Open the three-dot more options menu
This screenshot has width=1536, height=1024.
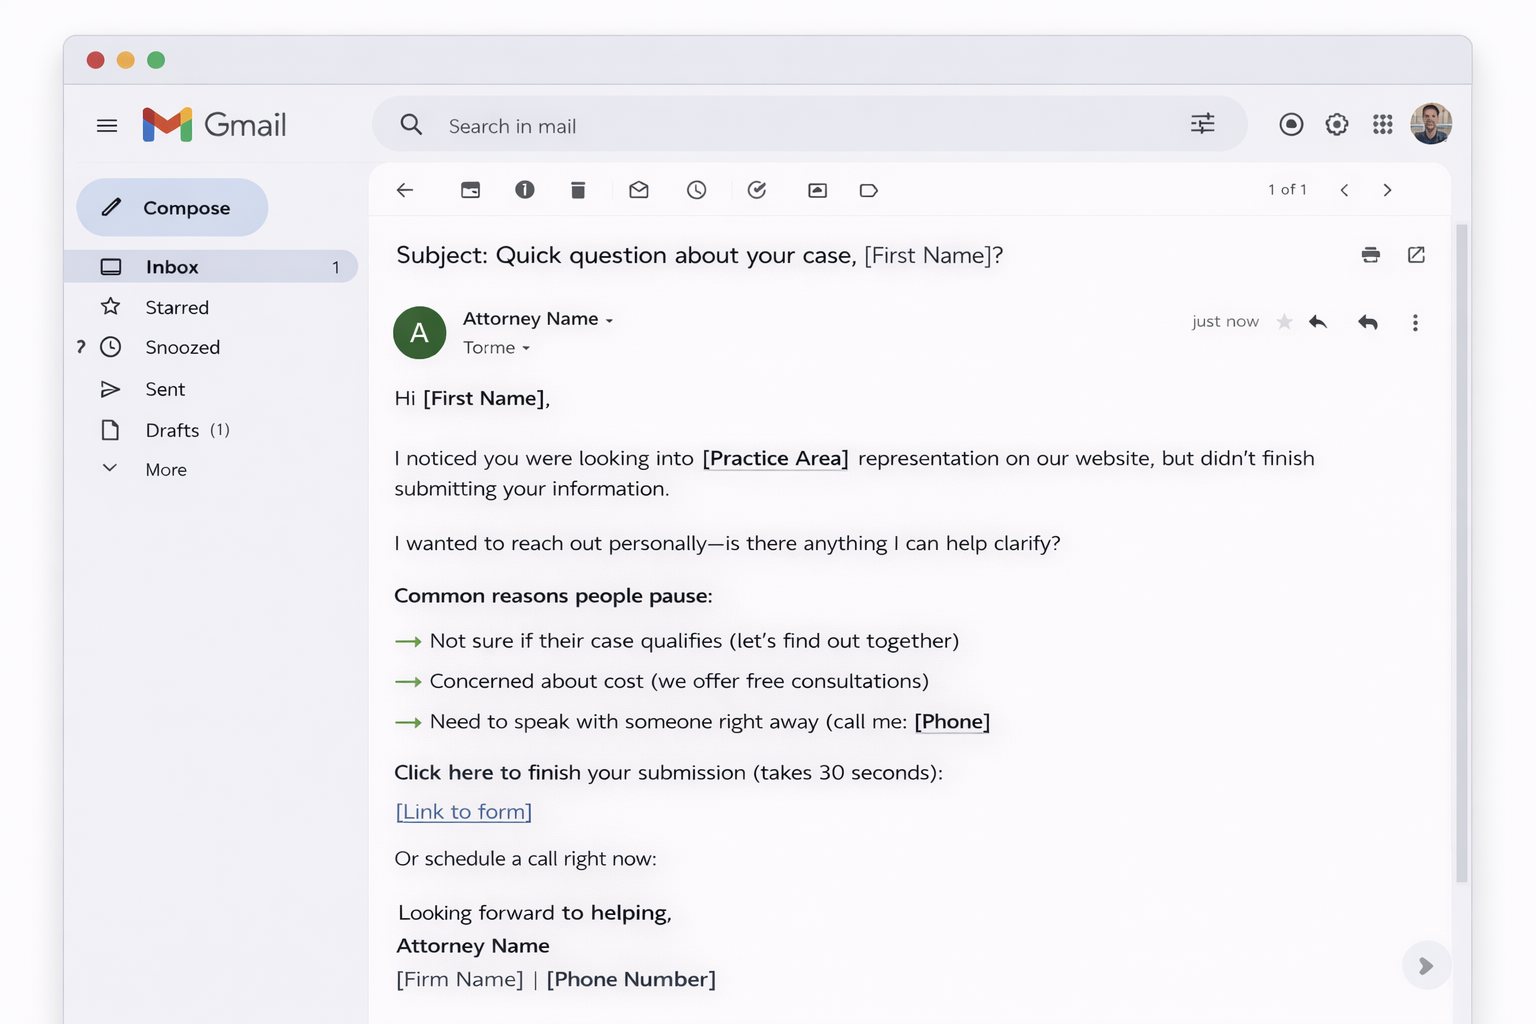[1415, 322]
